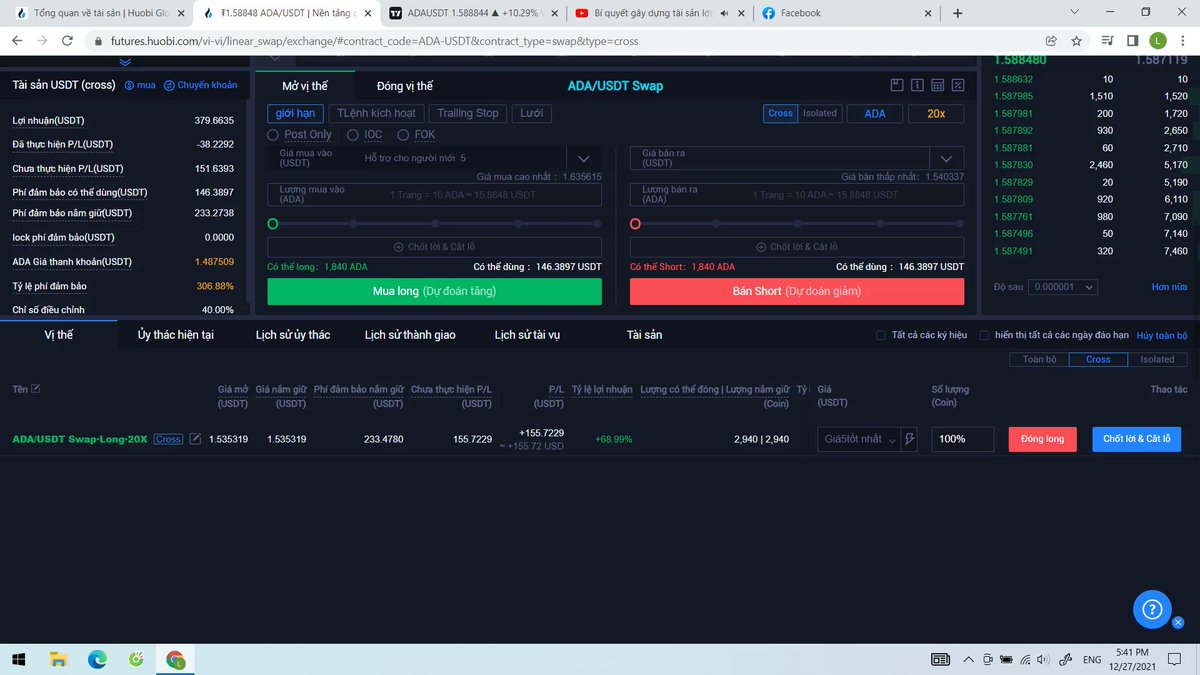Screen dimensions: 1200x675
Task: Click the blue Chốt lời & Cắt lỗ button
Action: click(1137, 439)
